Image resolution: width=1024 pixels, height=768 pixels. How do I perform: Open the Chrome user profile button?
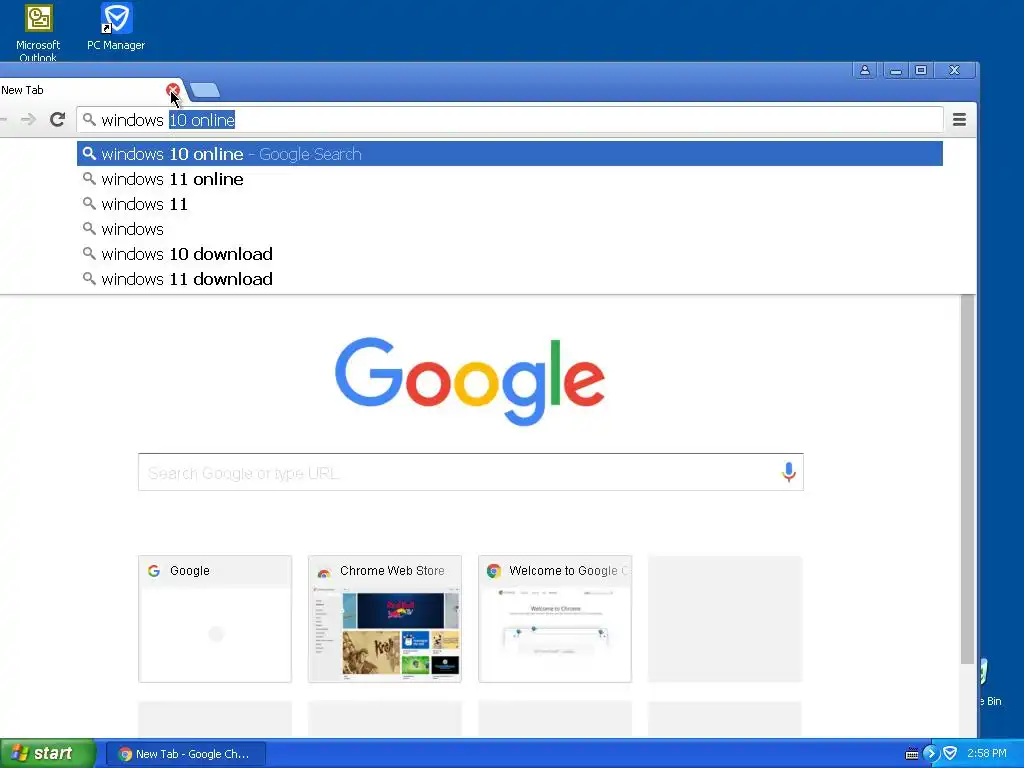coord(865,71)
